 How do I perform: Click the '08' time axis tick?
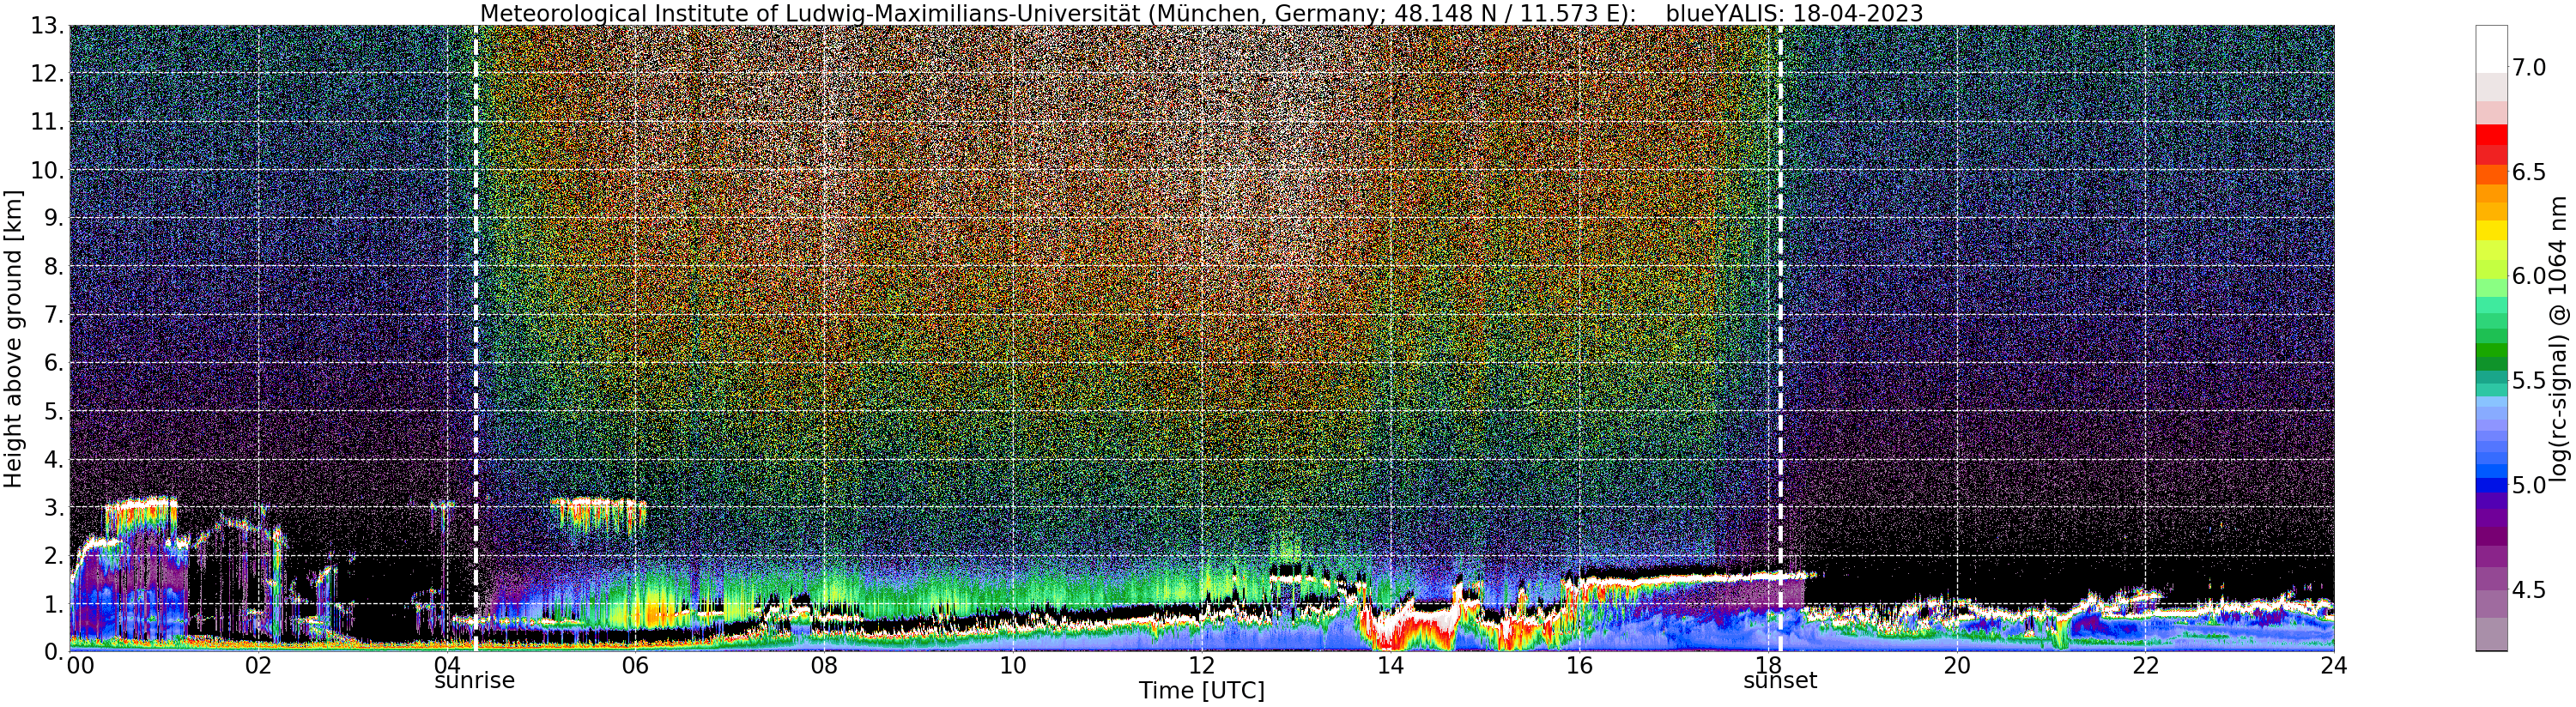[824, 665]
